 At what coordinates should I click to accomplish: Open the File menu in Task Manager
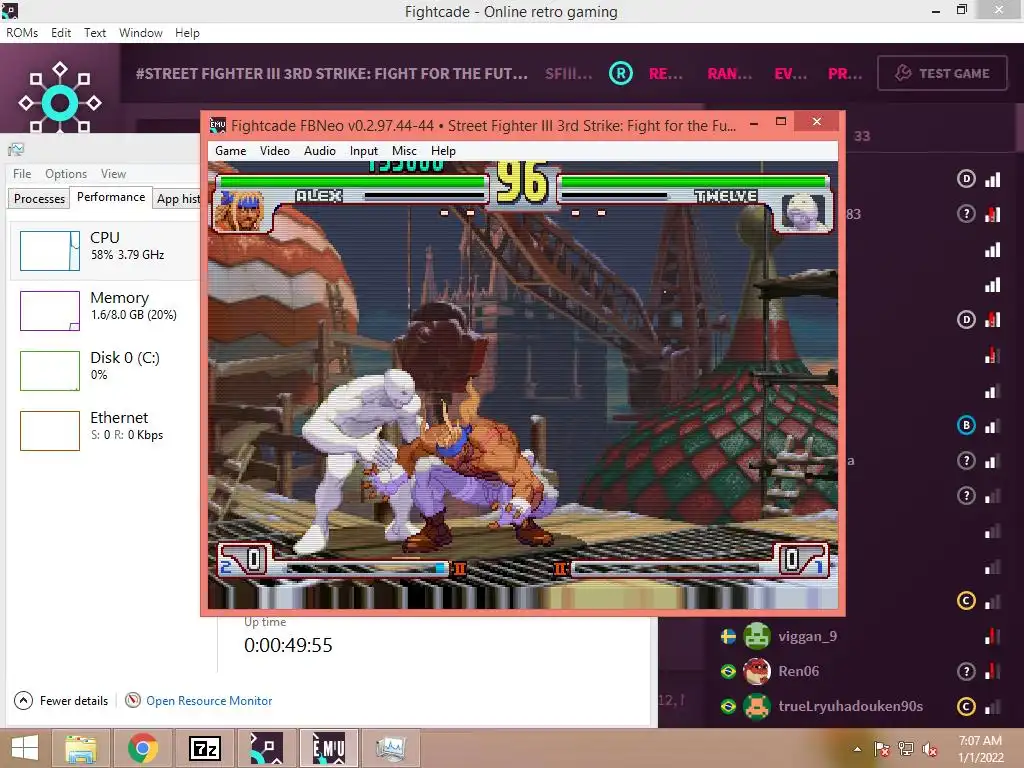point(22,174)
